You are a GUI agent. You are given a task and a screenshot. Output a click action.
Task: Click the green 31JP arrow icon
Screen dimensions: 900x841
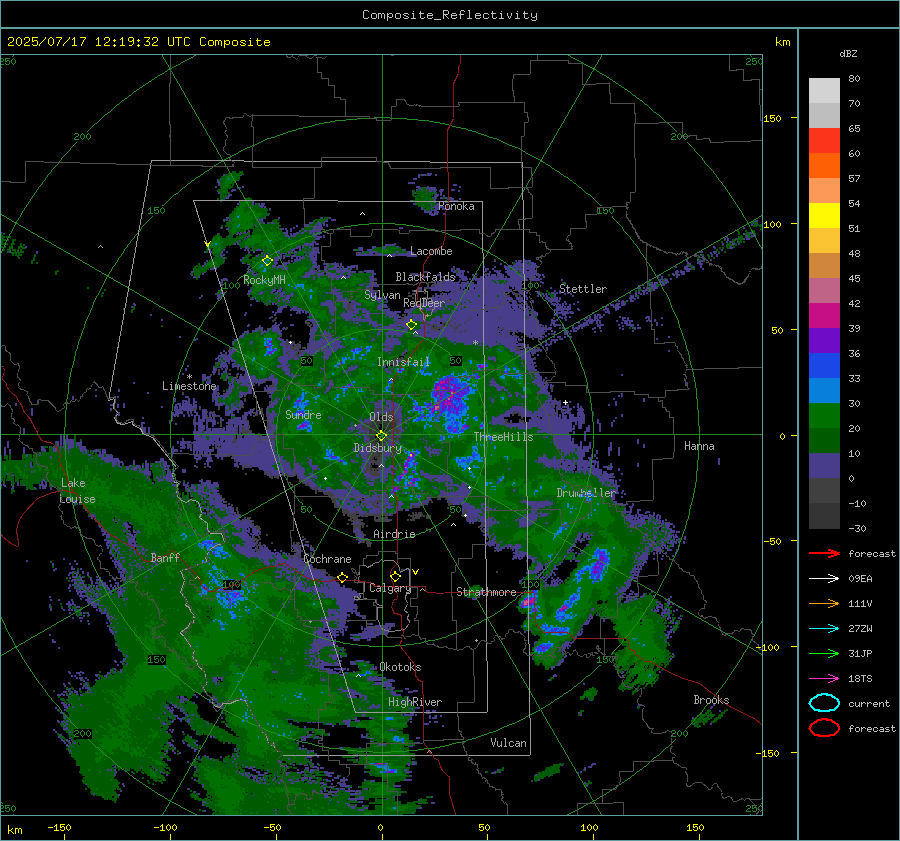[824, 653]
